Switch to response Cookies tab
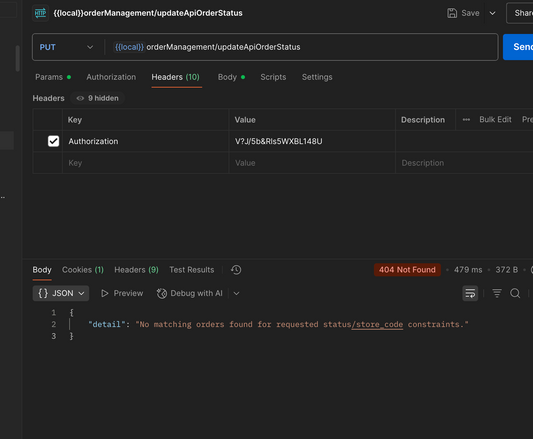The image size is (533, 439). pos(83,270)
